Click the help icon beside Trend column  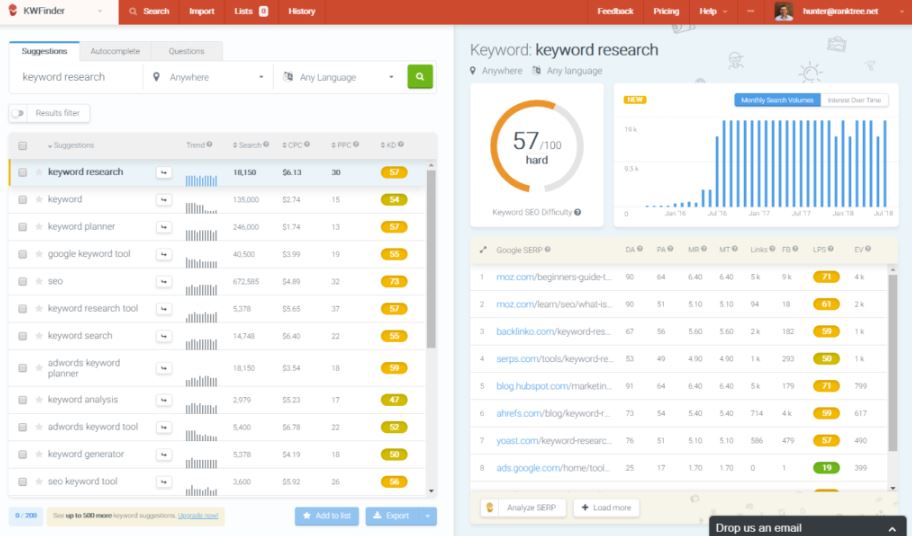pyautogui.click(x=209, y=145)
